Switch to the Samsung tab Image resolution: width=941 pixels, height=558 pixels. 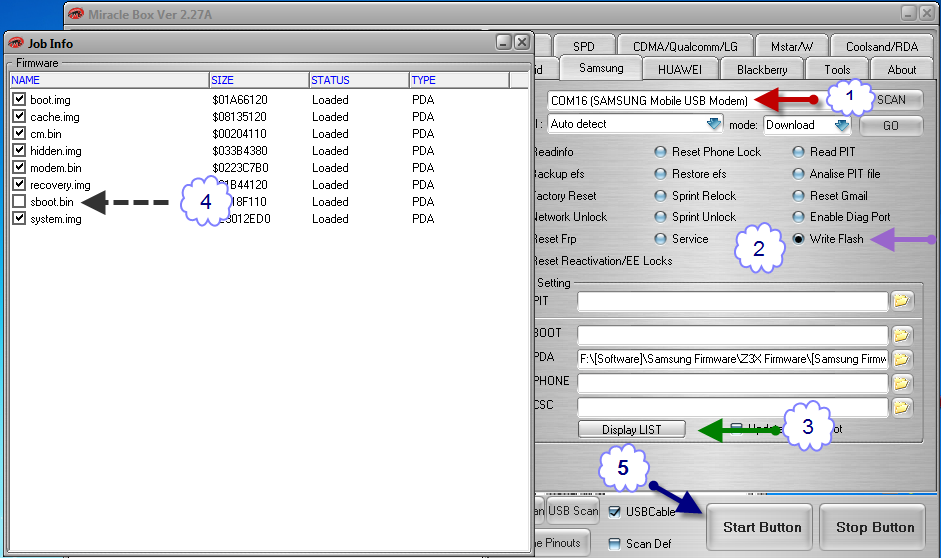(601, 68)
